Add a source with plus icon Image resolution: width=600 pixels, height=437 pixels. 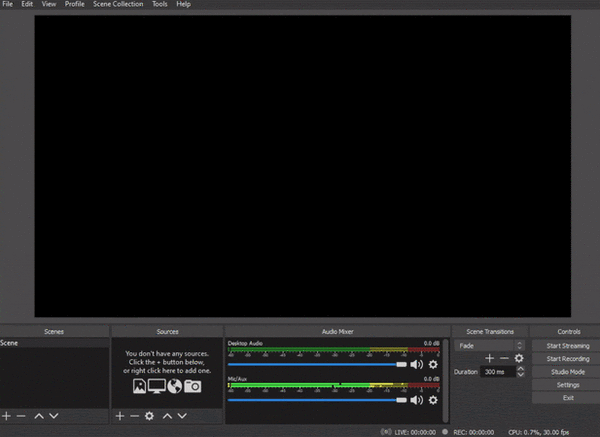click(119, 415)
